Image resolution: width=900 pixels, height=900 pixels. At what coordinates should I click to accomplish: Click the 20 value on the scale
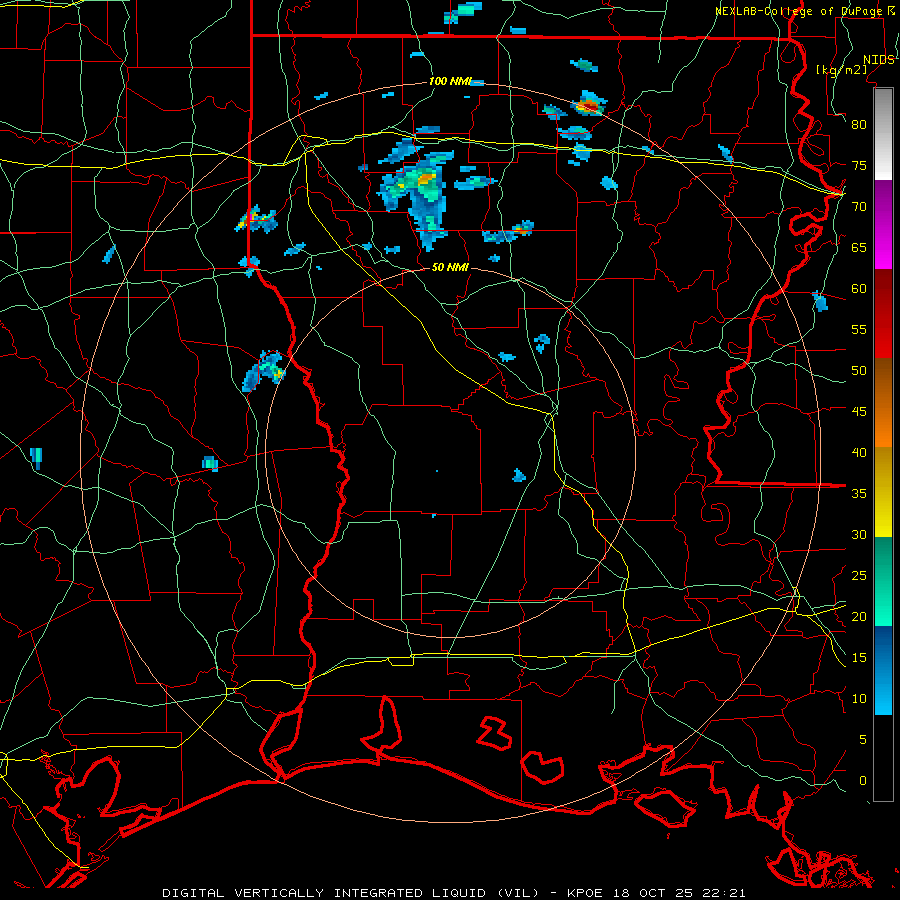point(859,616)
